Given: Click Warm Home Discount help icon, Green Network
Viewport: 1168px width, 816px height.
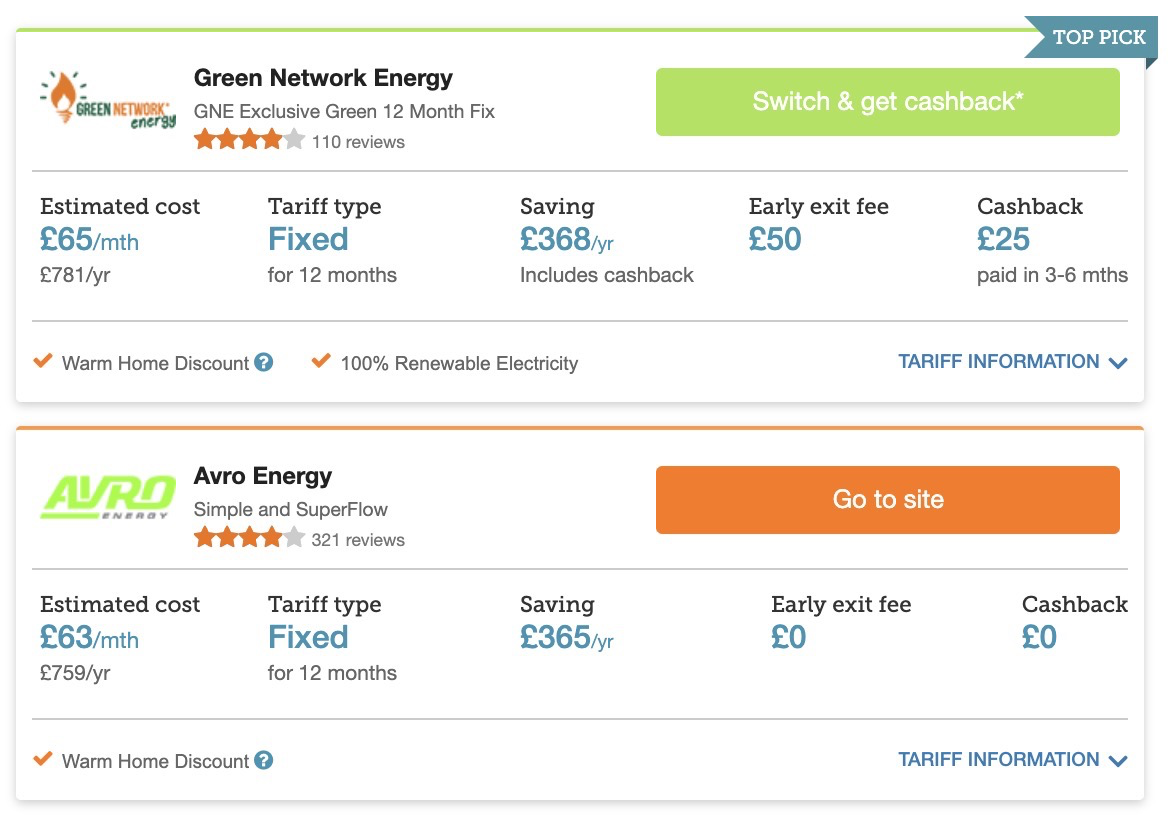Looking at the screenshot, I should click(264, 363).
